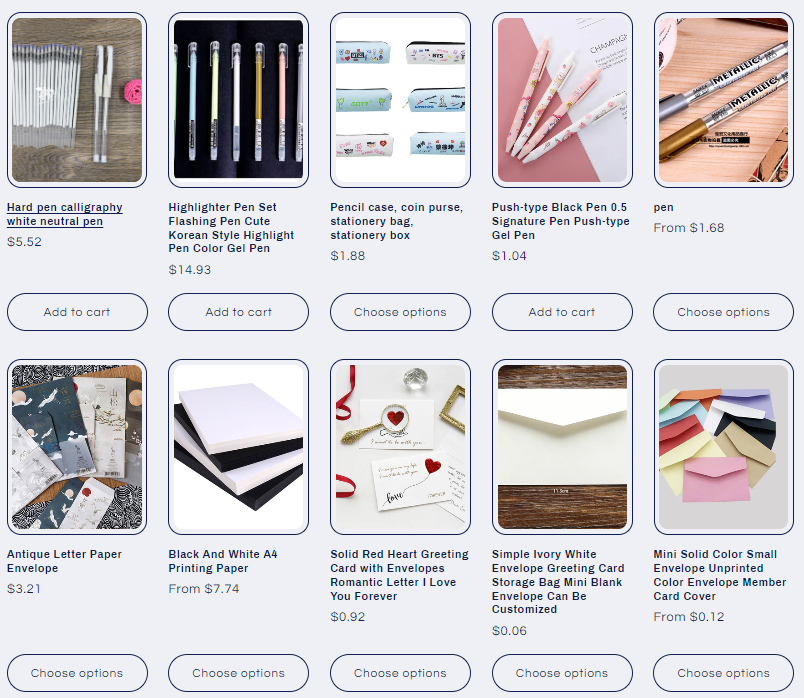Open the Highlighter Pen Set product image
804x698 pixels.
pos(238,100)
